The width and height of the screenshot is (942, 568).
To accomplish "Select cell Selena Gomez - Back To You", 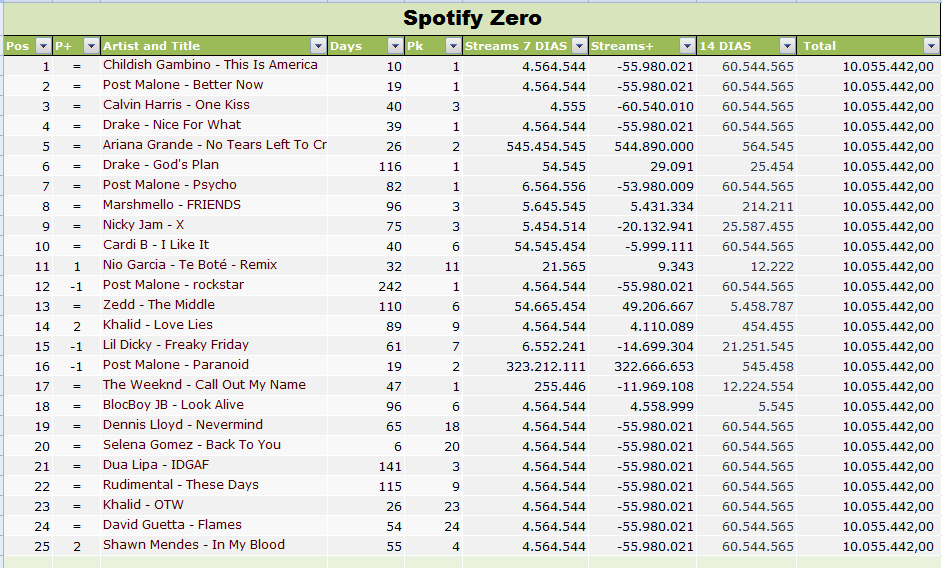I will 214,445.
